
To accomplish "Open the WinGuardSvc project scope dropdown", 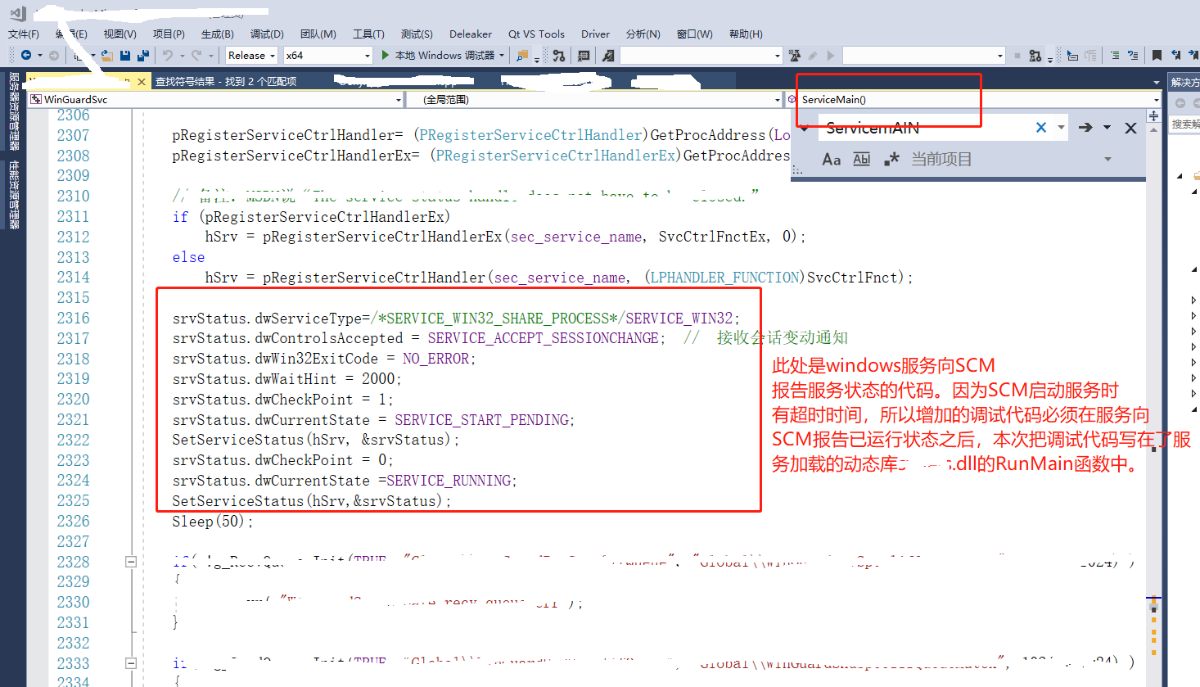I will coord(216,100).
